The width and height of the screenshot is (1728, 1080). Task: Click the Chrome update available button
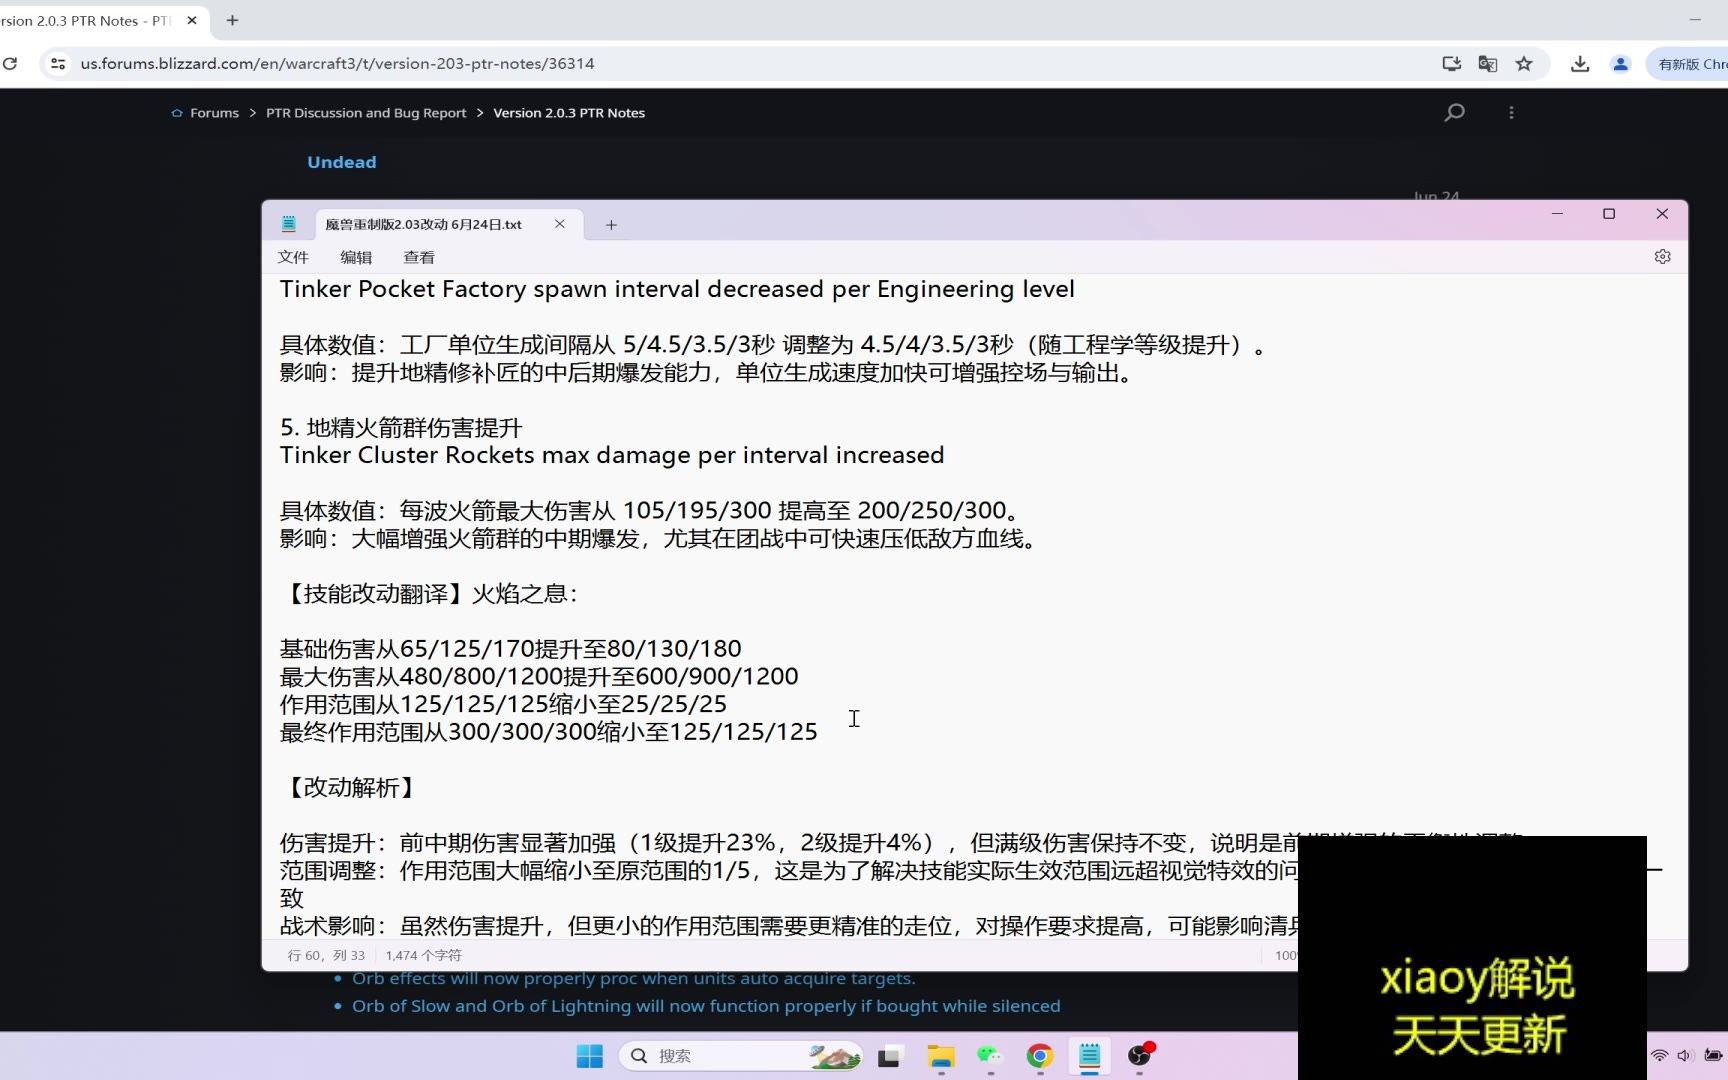(x=1690, y=64)
